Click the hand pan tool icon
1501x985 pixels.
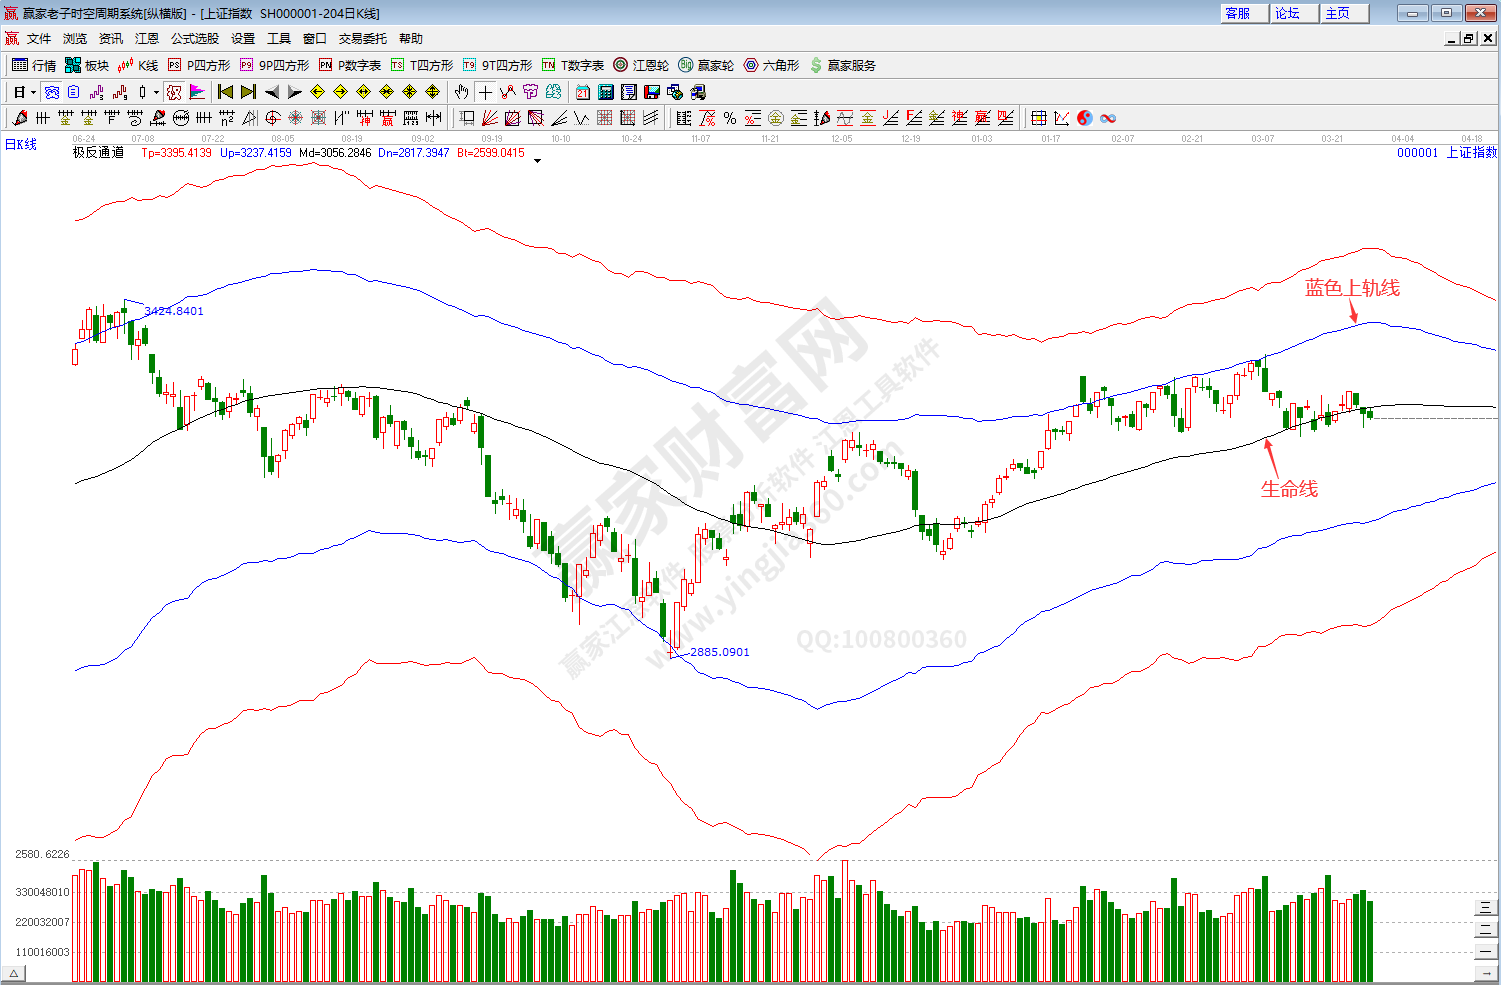[461, 92]
